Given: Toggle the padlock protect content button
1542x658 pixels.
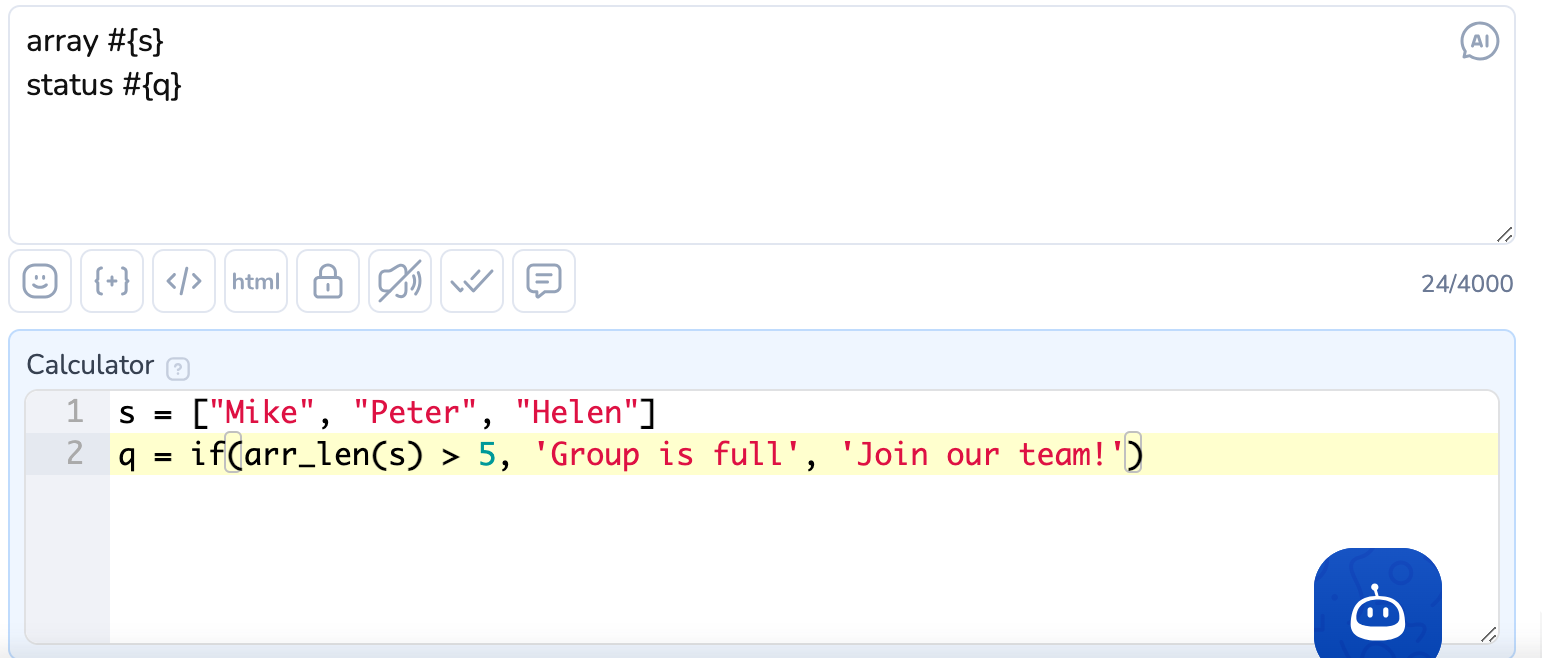Looking at the screenshot, I should (x=328, y=281).
